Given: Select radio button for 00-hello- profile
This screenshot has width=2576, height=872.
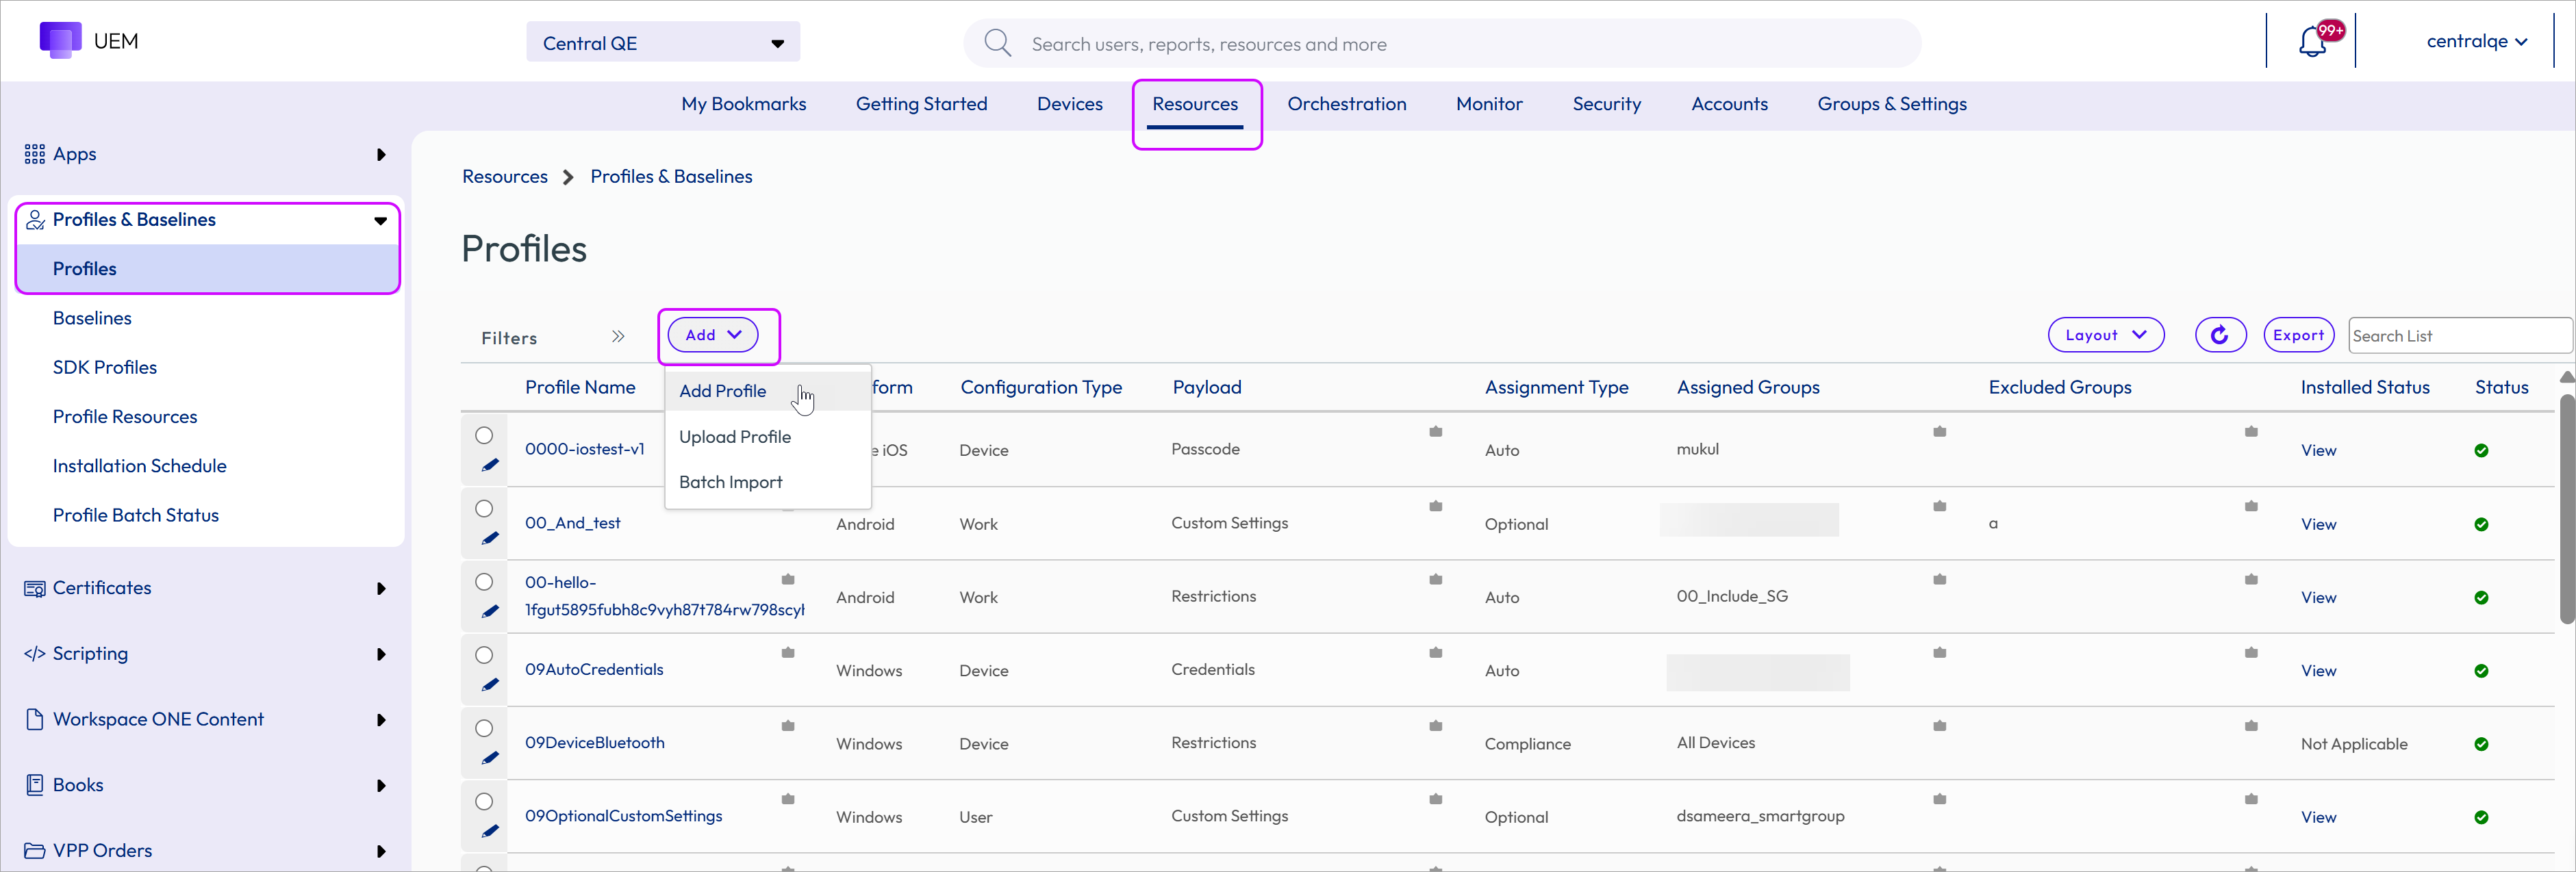Looking at the screenshot, I should pos(484,581).
